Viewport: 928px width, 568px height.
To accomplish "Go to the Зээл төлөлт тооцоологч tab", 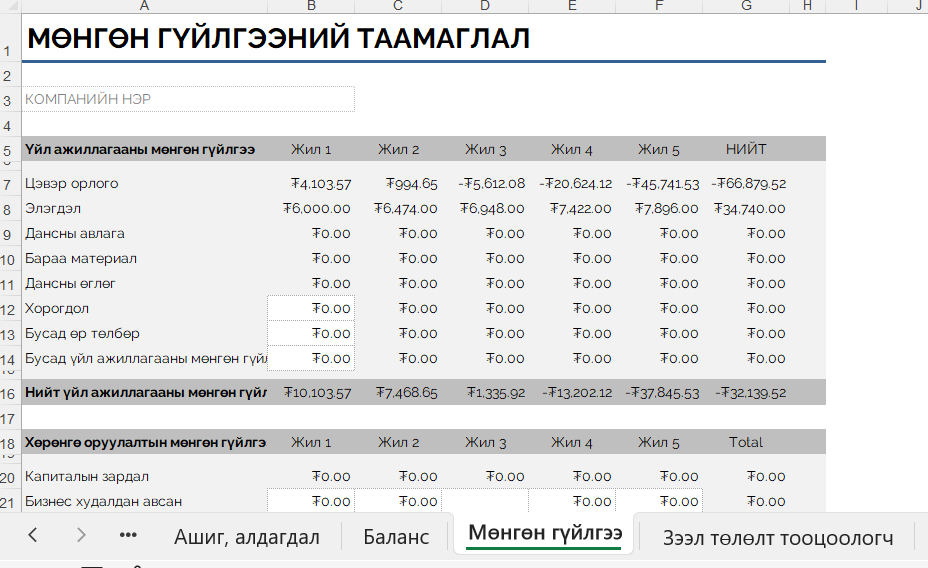I will coord(777,537).
